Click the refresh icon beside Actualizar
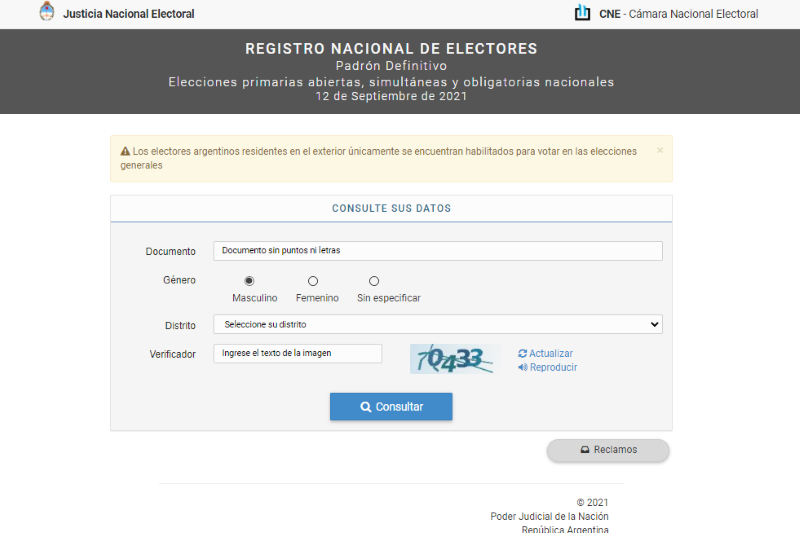 [x=522, y=354]
